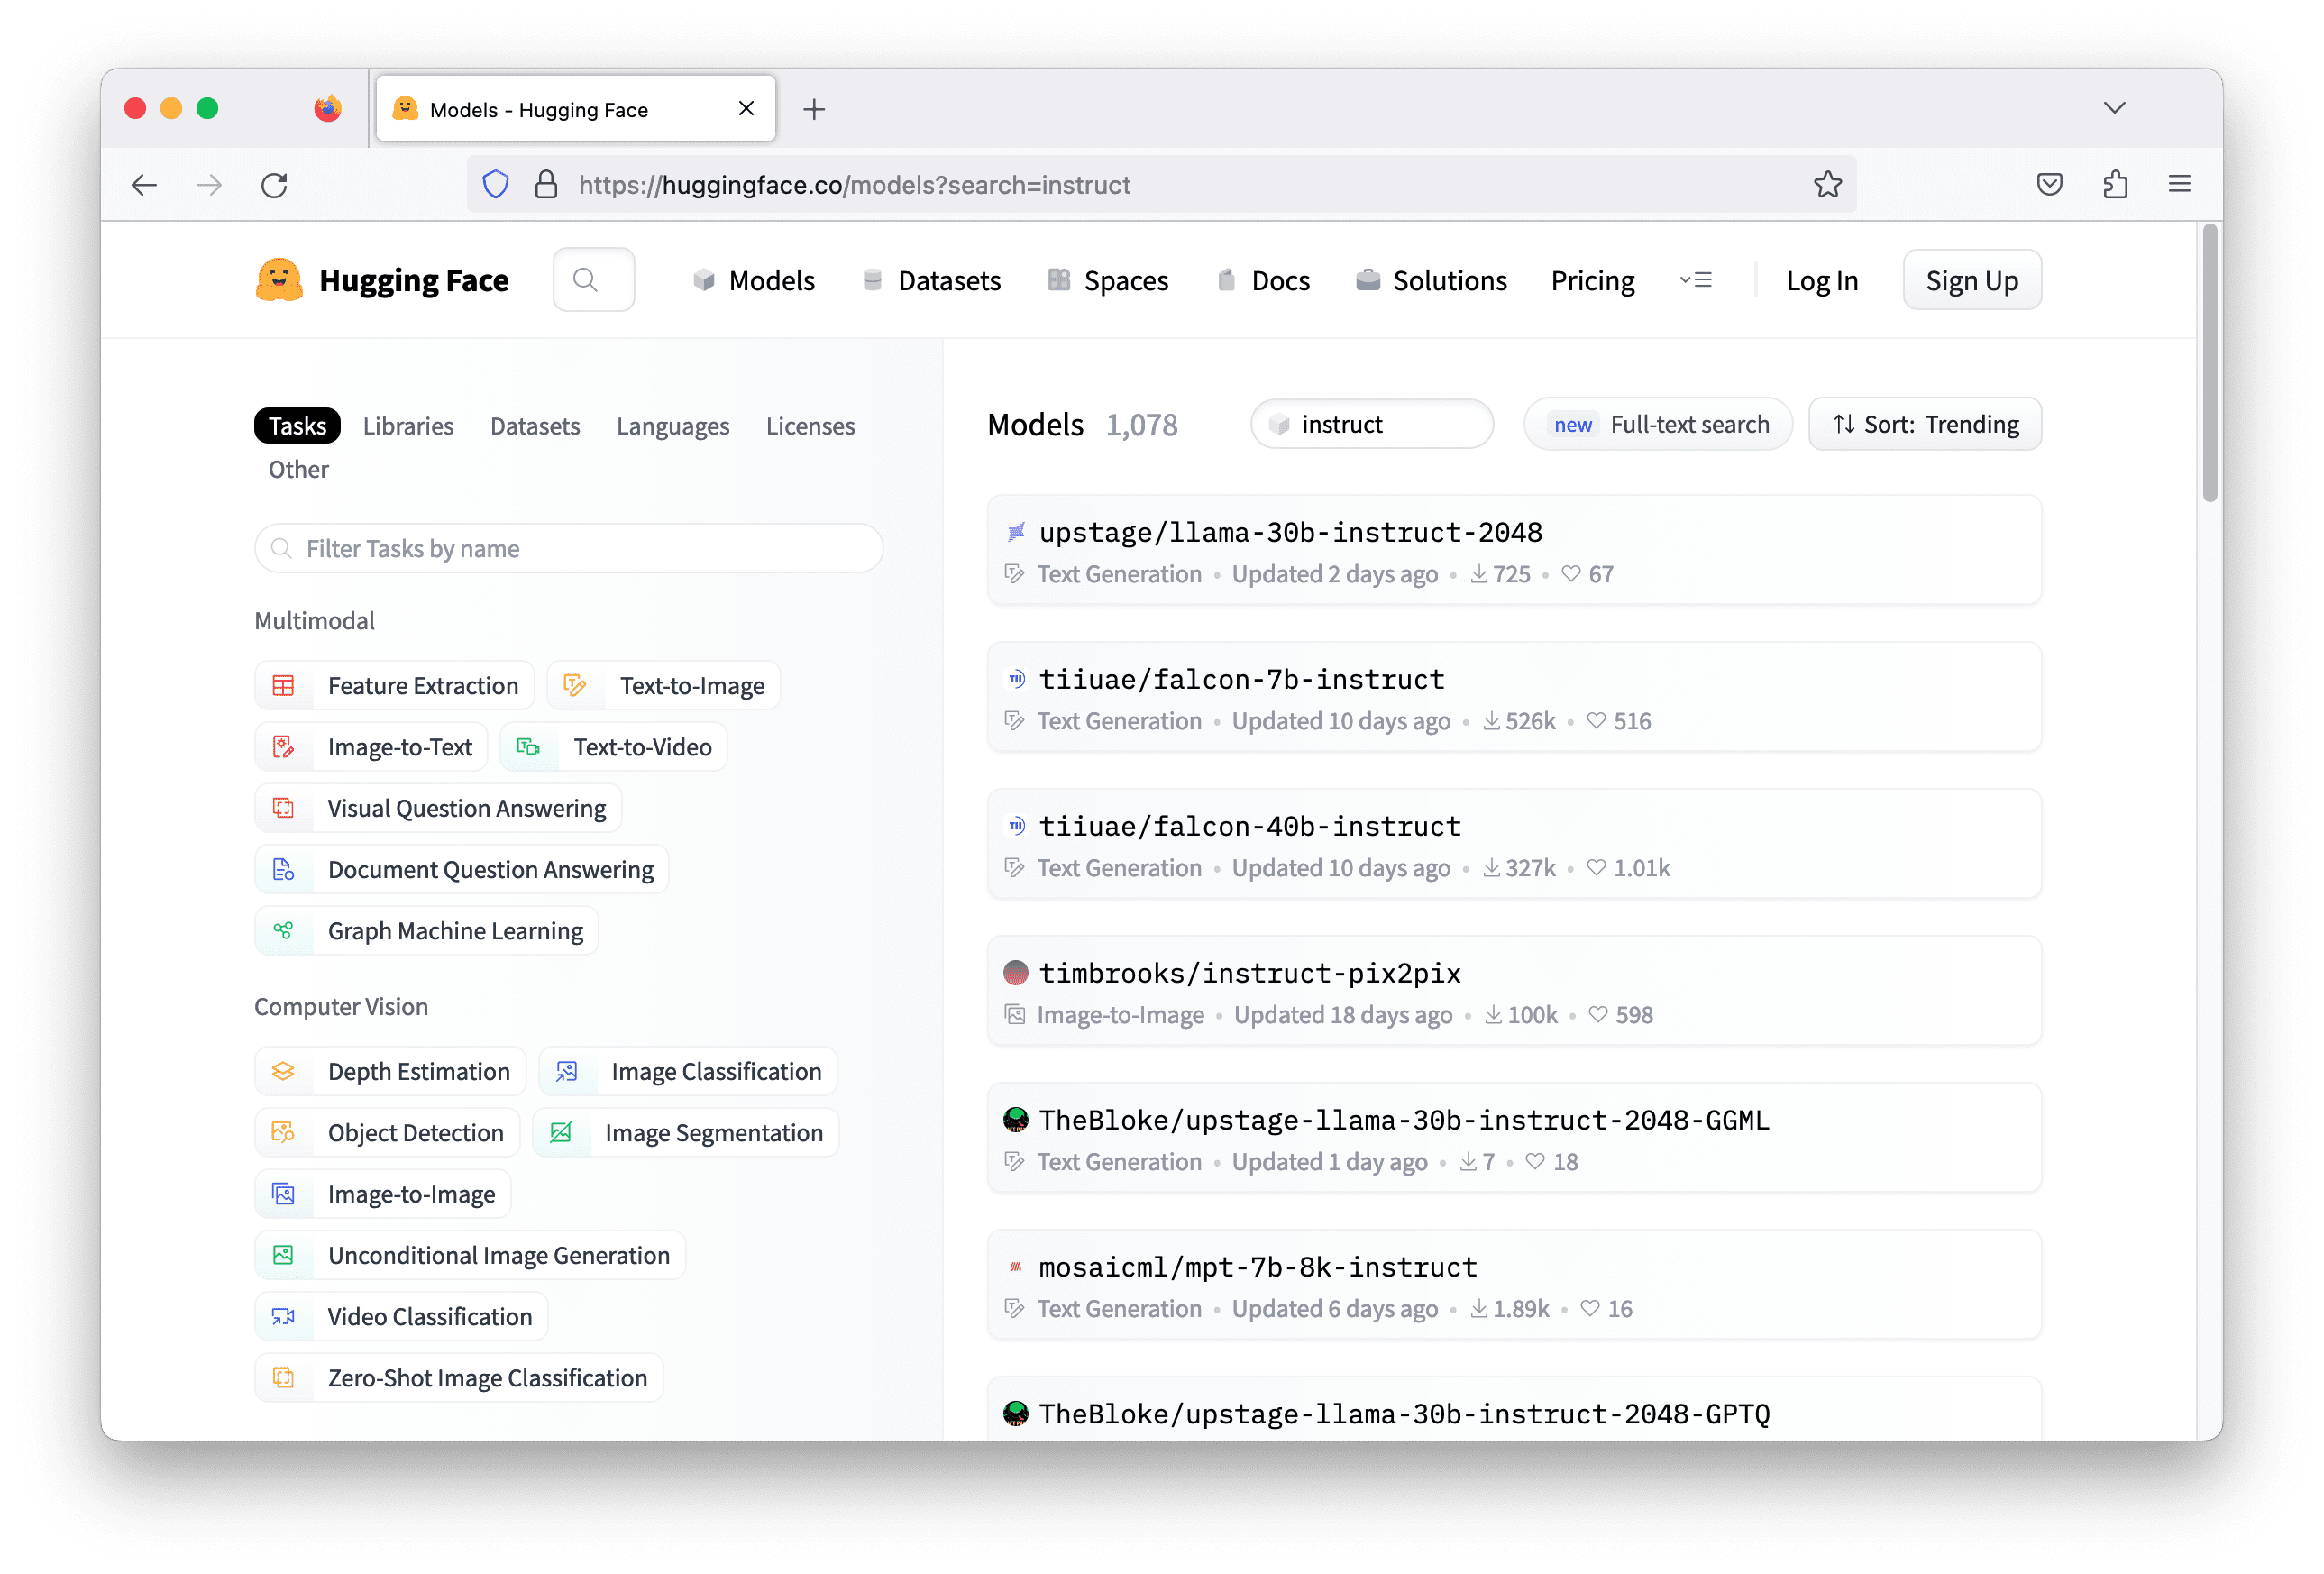Filter by Unconditional Image Generation task
The height and width of the screenshot is (1574, 2324).
[x=470, y=1256]
